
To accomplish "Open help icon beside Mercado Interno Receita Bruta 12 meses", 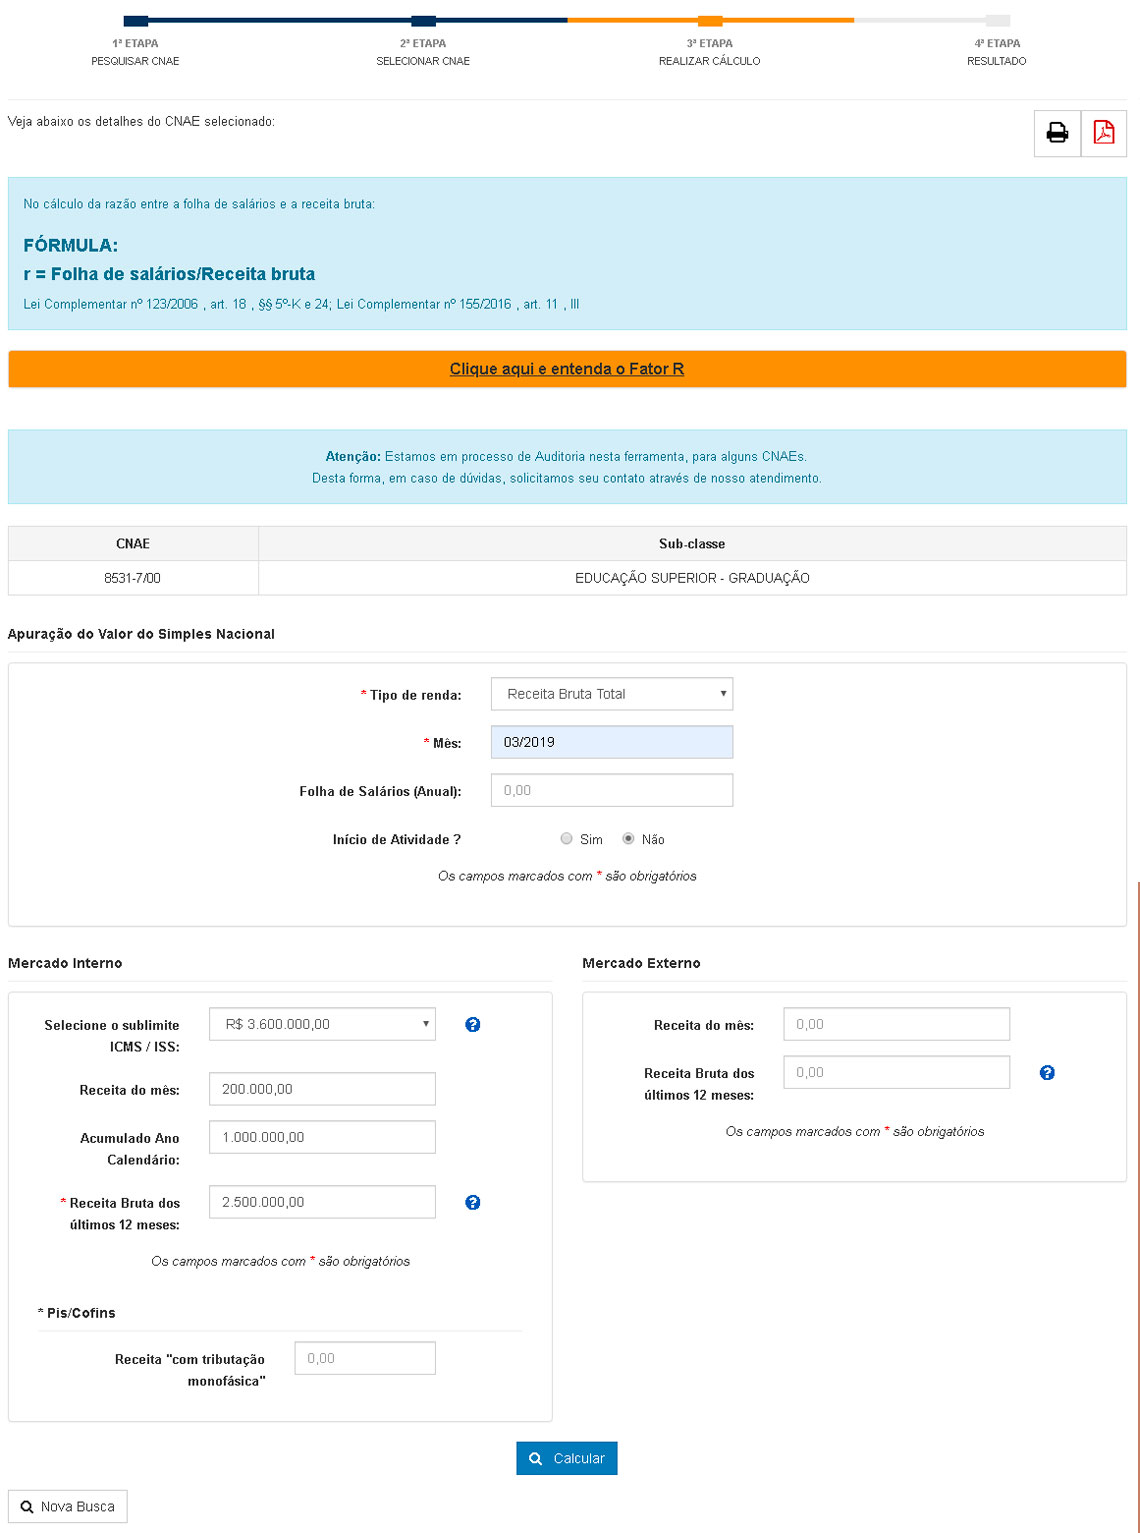I will pyautogui.click(x=473, y=1202).
